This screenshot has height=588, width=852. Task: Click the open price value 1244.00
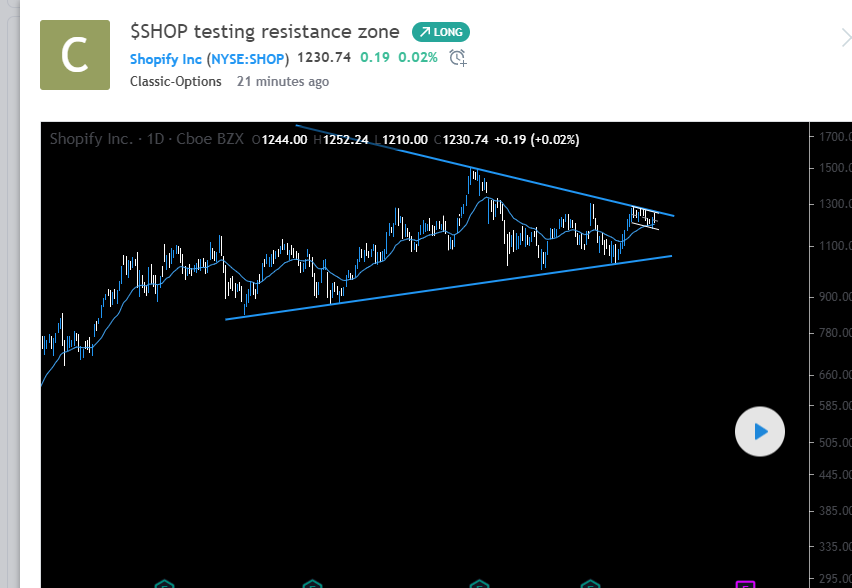(x=284, y=140)
